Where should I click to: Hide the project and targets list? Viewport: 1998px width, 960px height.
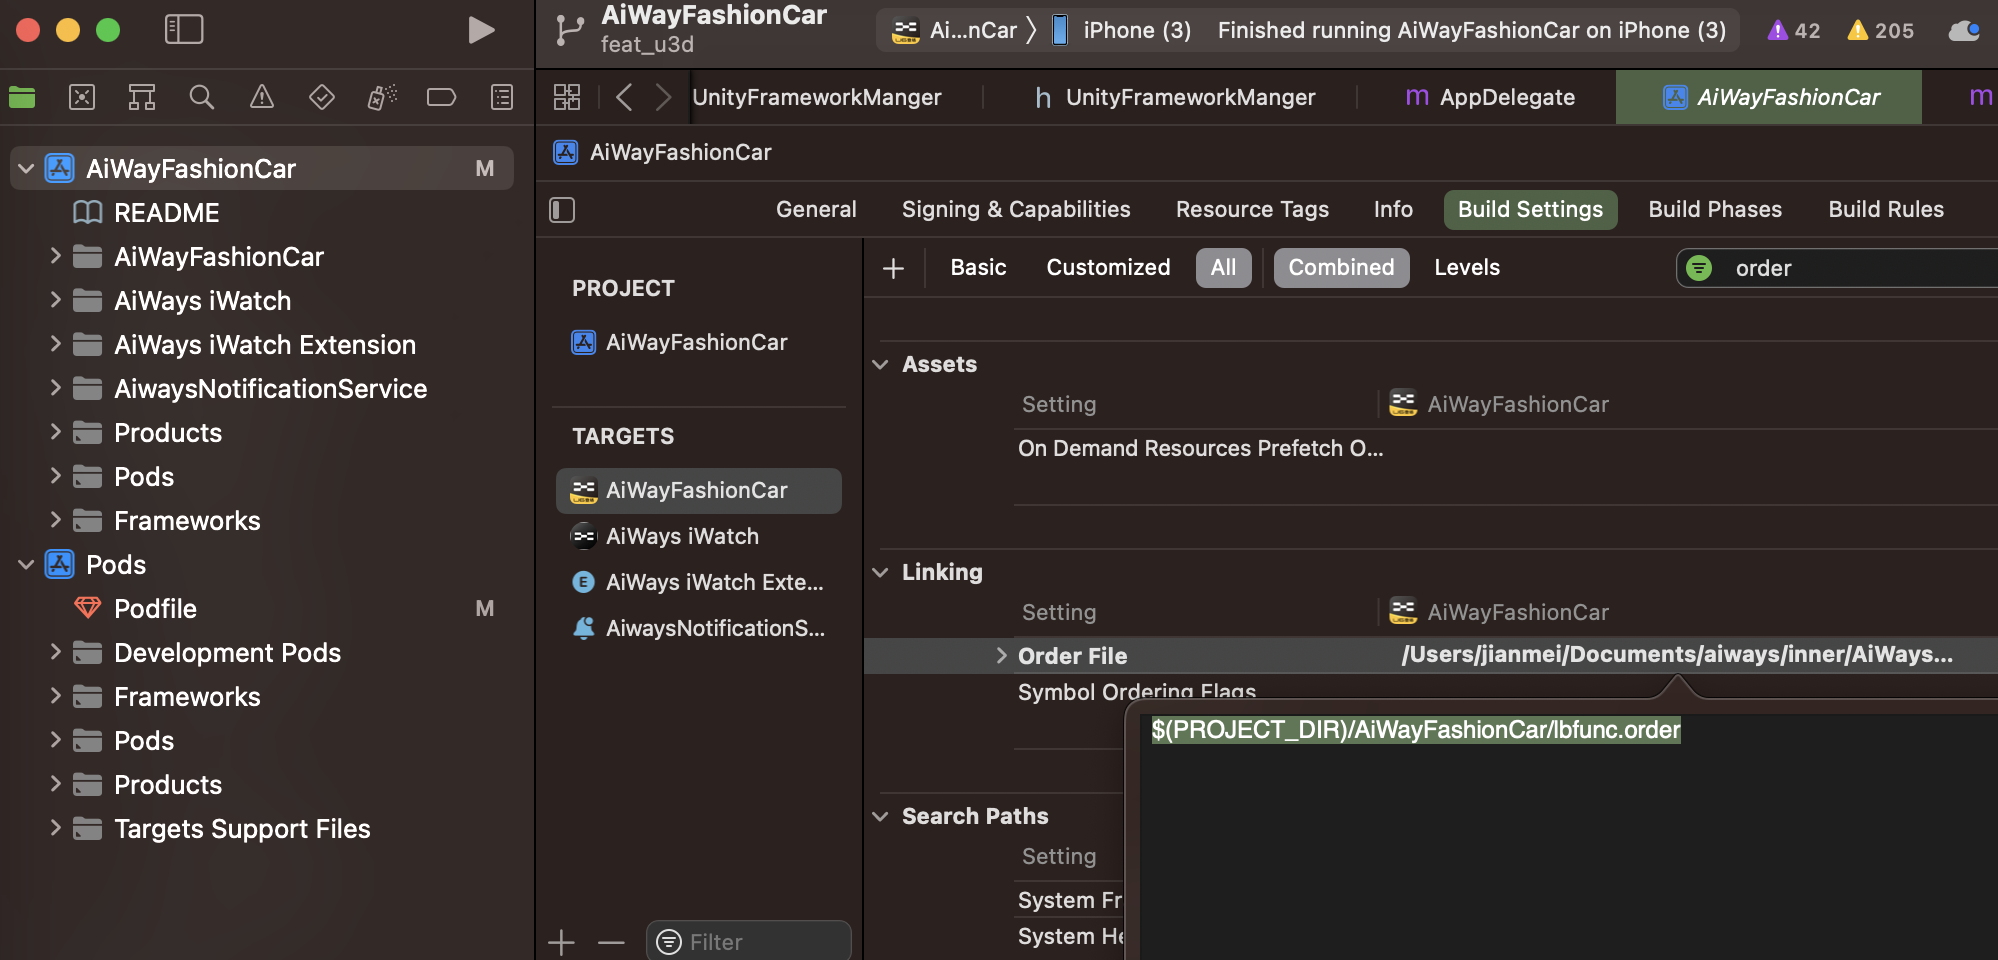point(562,210)
